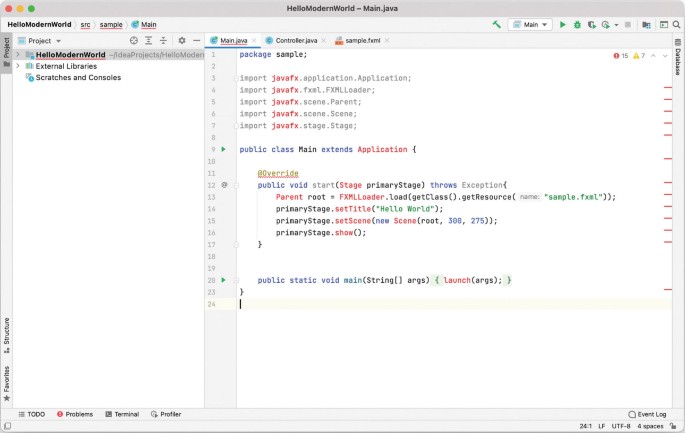Viewport: 685px width, 433px height.
Task: Open the Run Anything window icon
Action: [664, 24]
